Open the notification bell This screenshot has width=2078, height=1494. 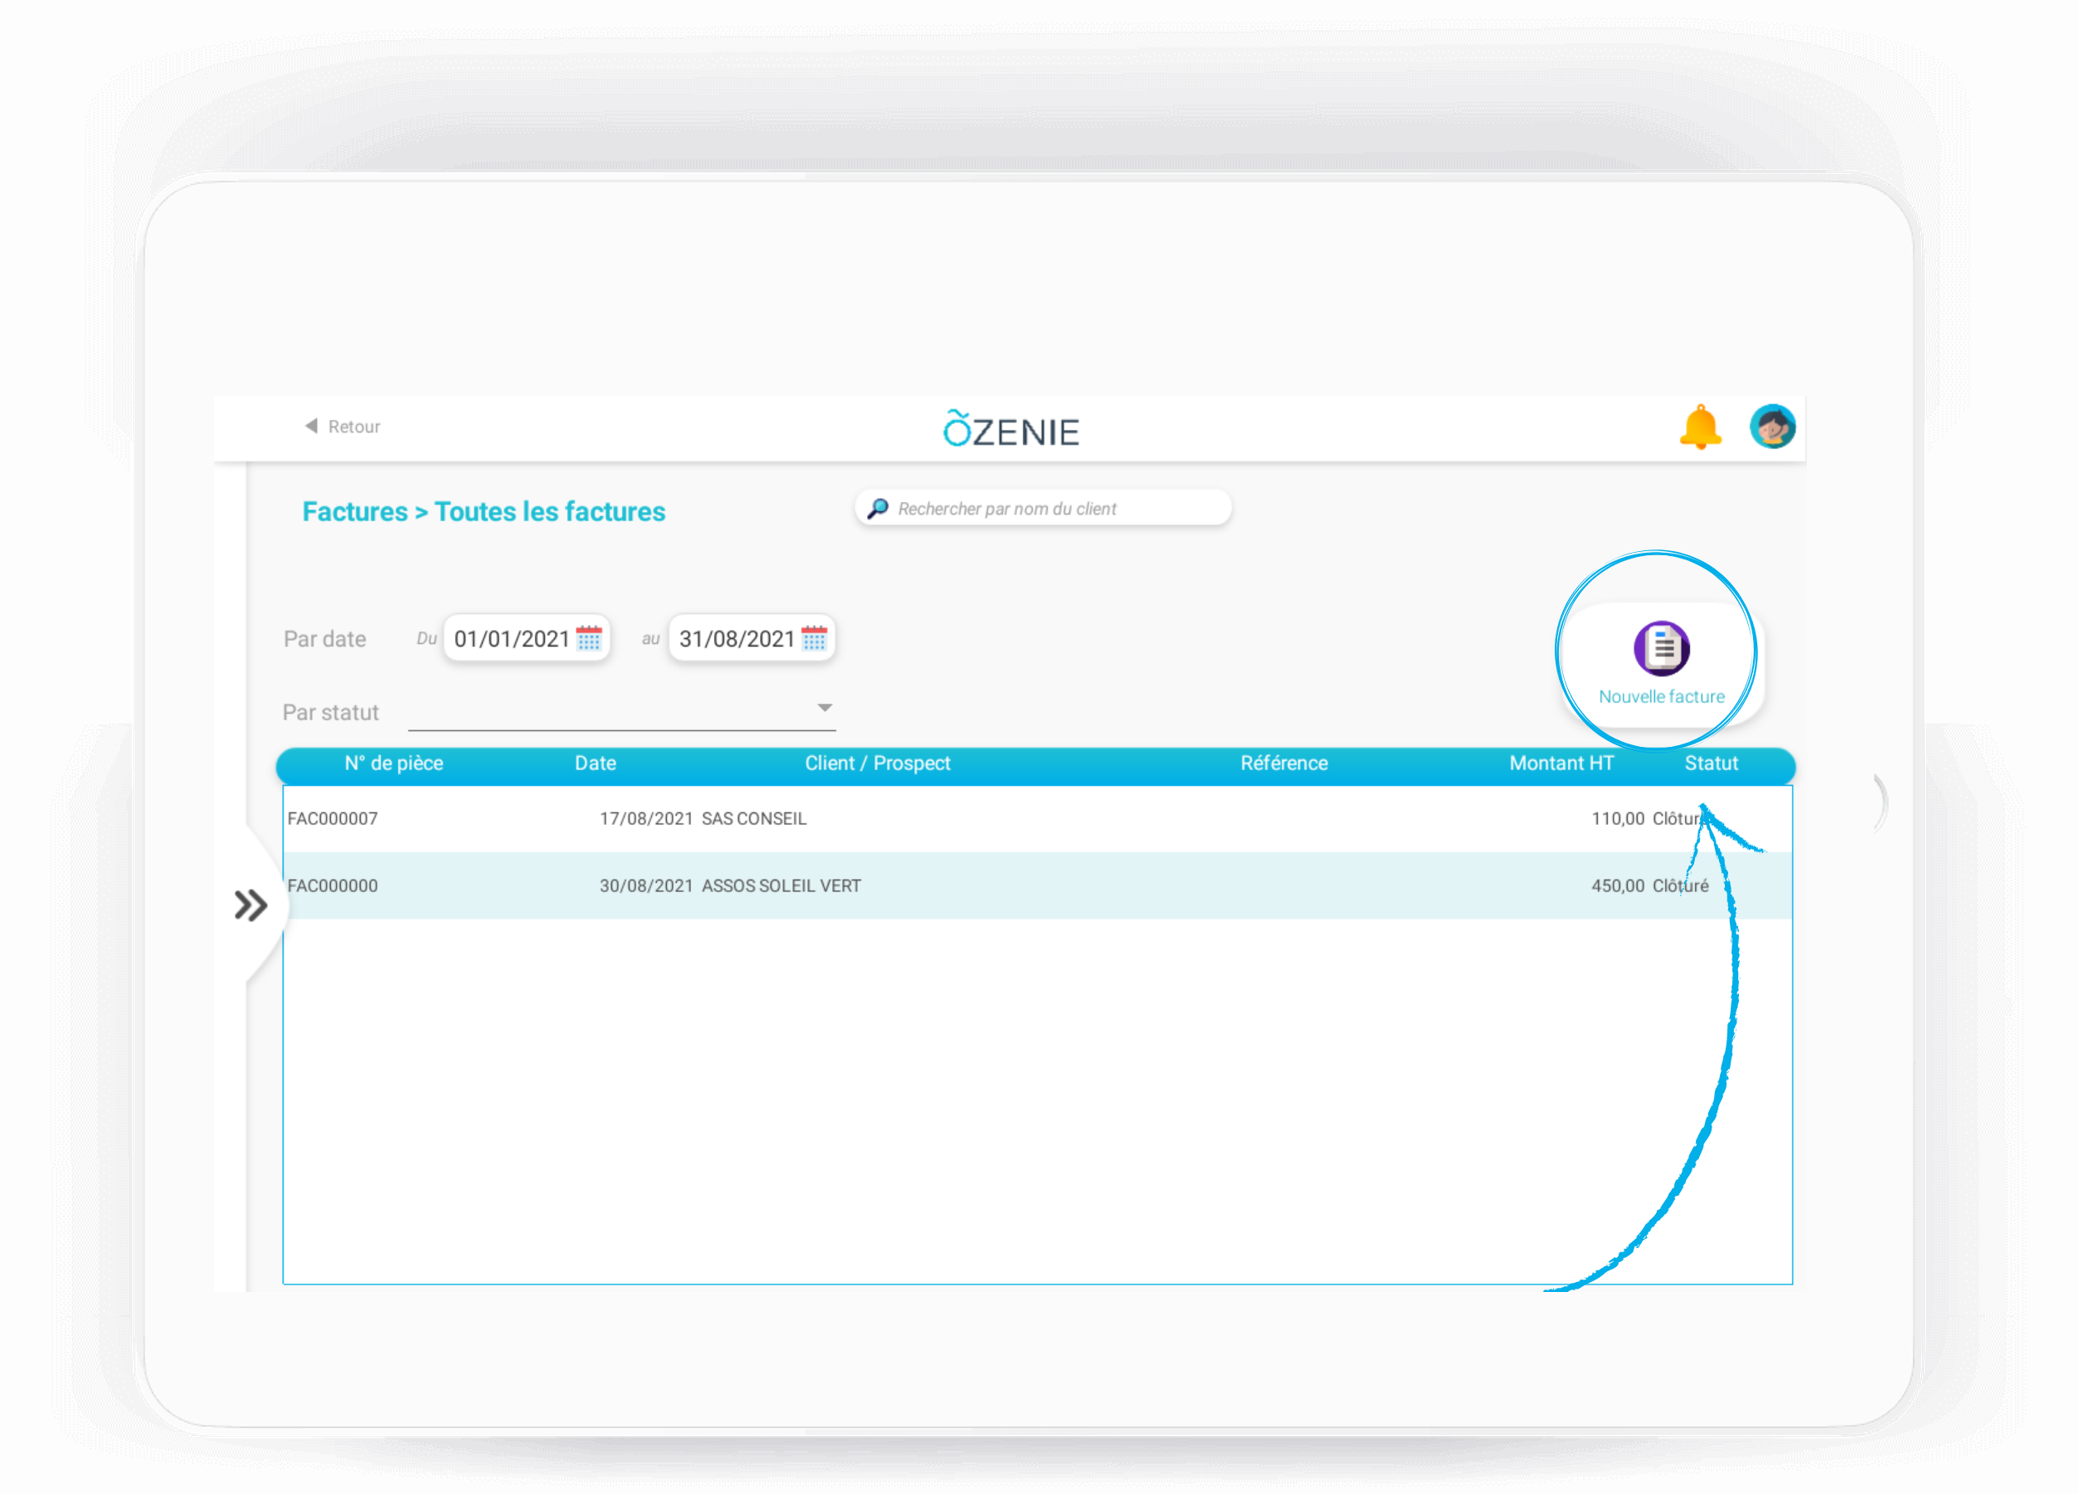point(1700,427)
